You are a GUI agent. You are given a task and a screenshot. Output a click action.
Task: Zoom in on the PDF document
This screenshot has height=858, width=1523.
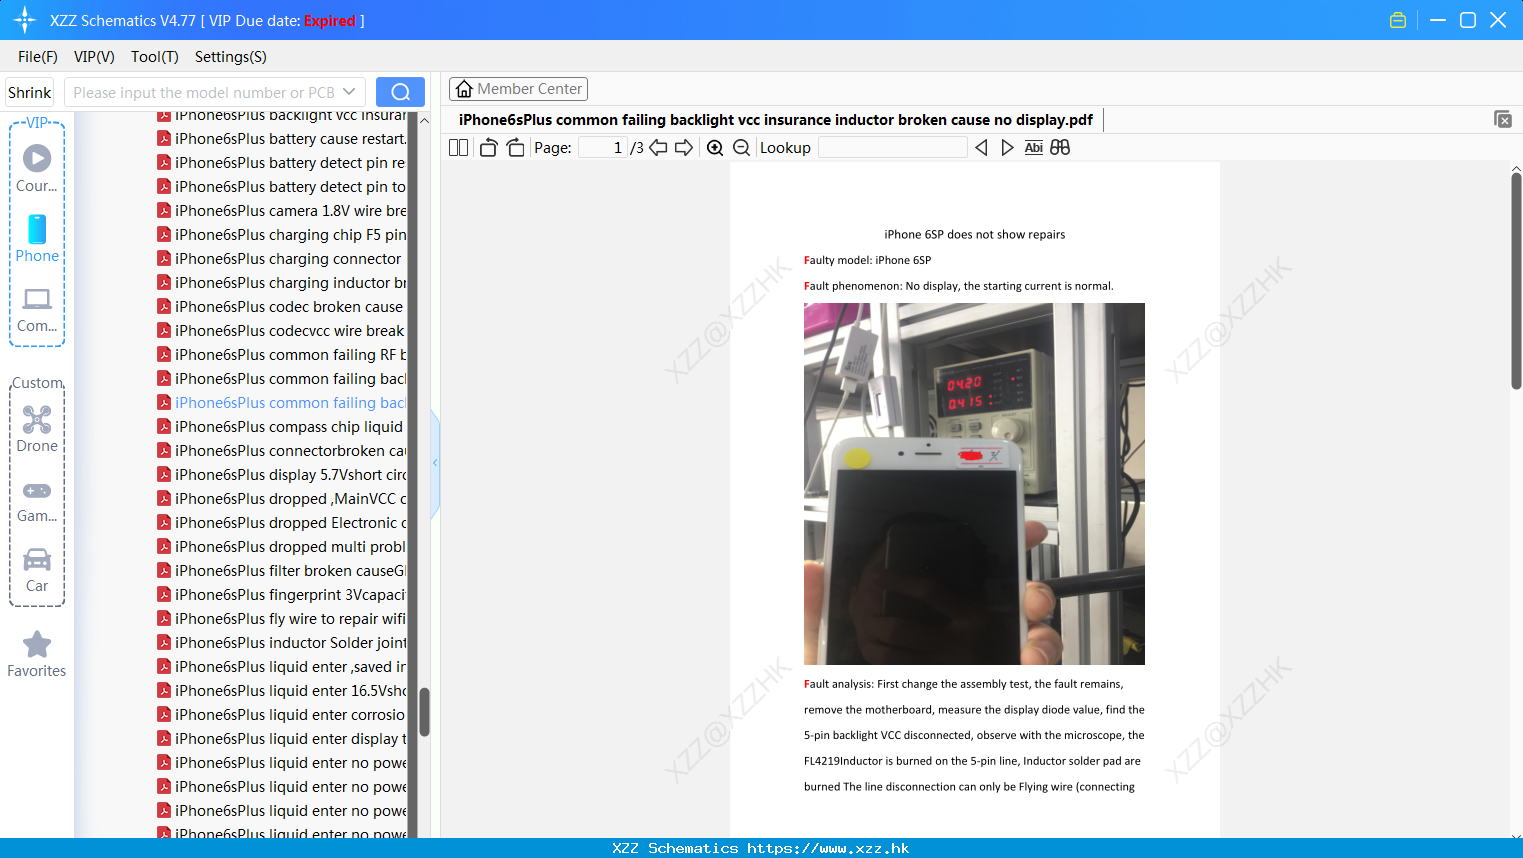pyautogui.click(x=715, y=148)
